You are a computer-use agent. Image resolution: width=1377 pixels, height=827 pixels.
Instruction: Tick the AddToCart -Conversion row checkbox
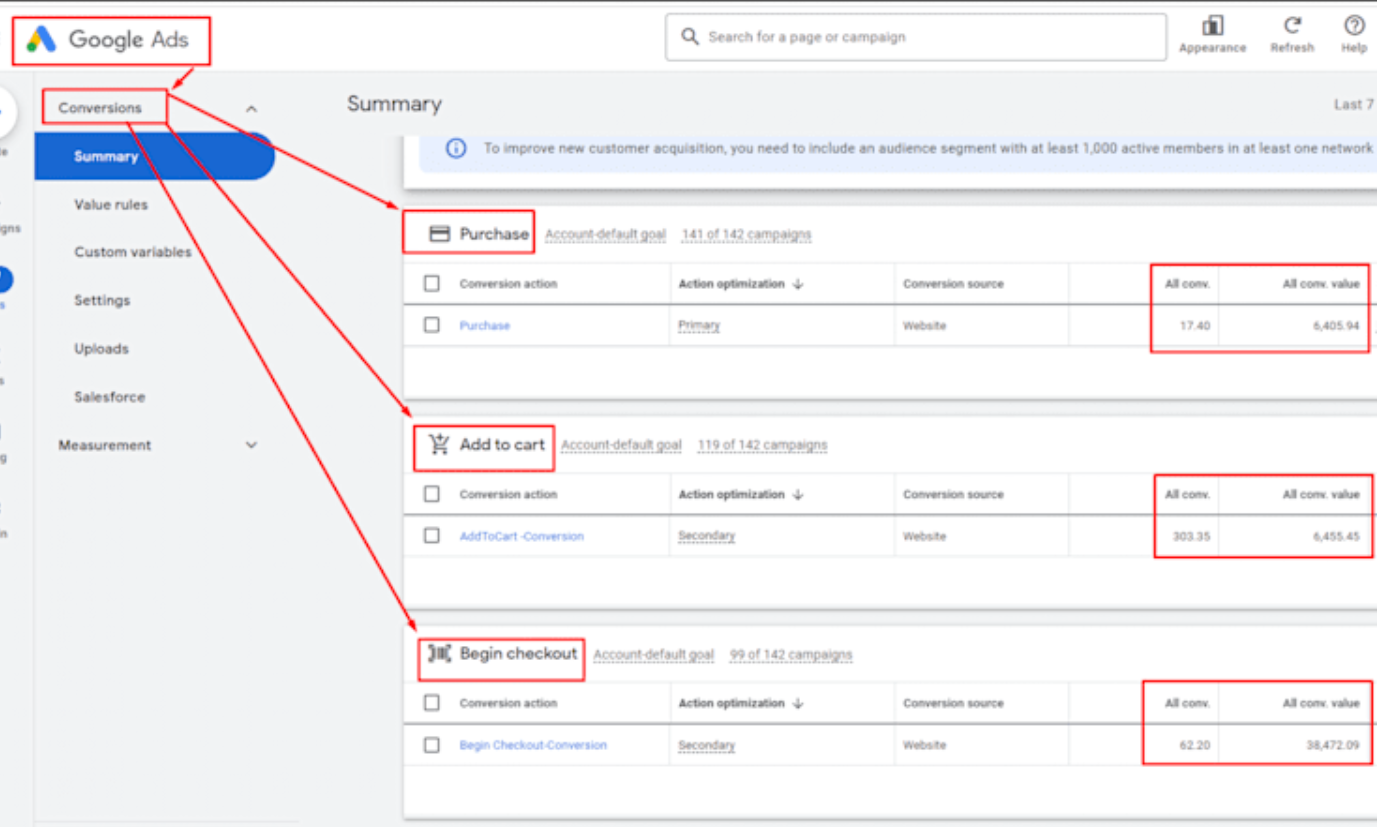coord(432,536)
